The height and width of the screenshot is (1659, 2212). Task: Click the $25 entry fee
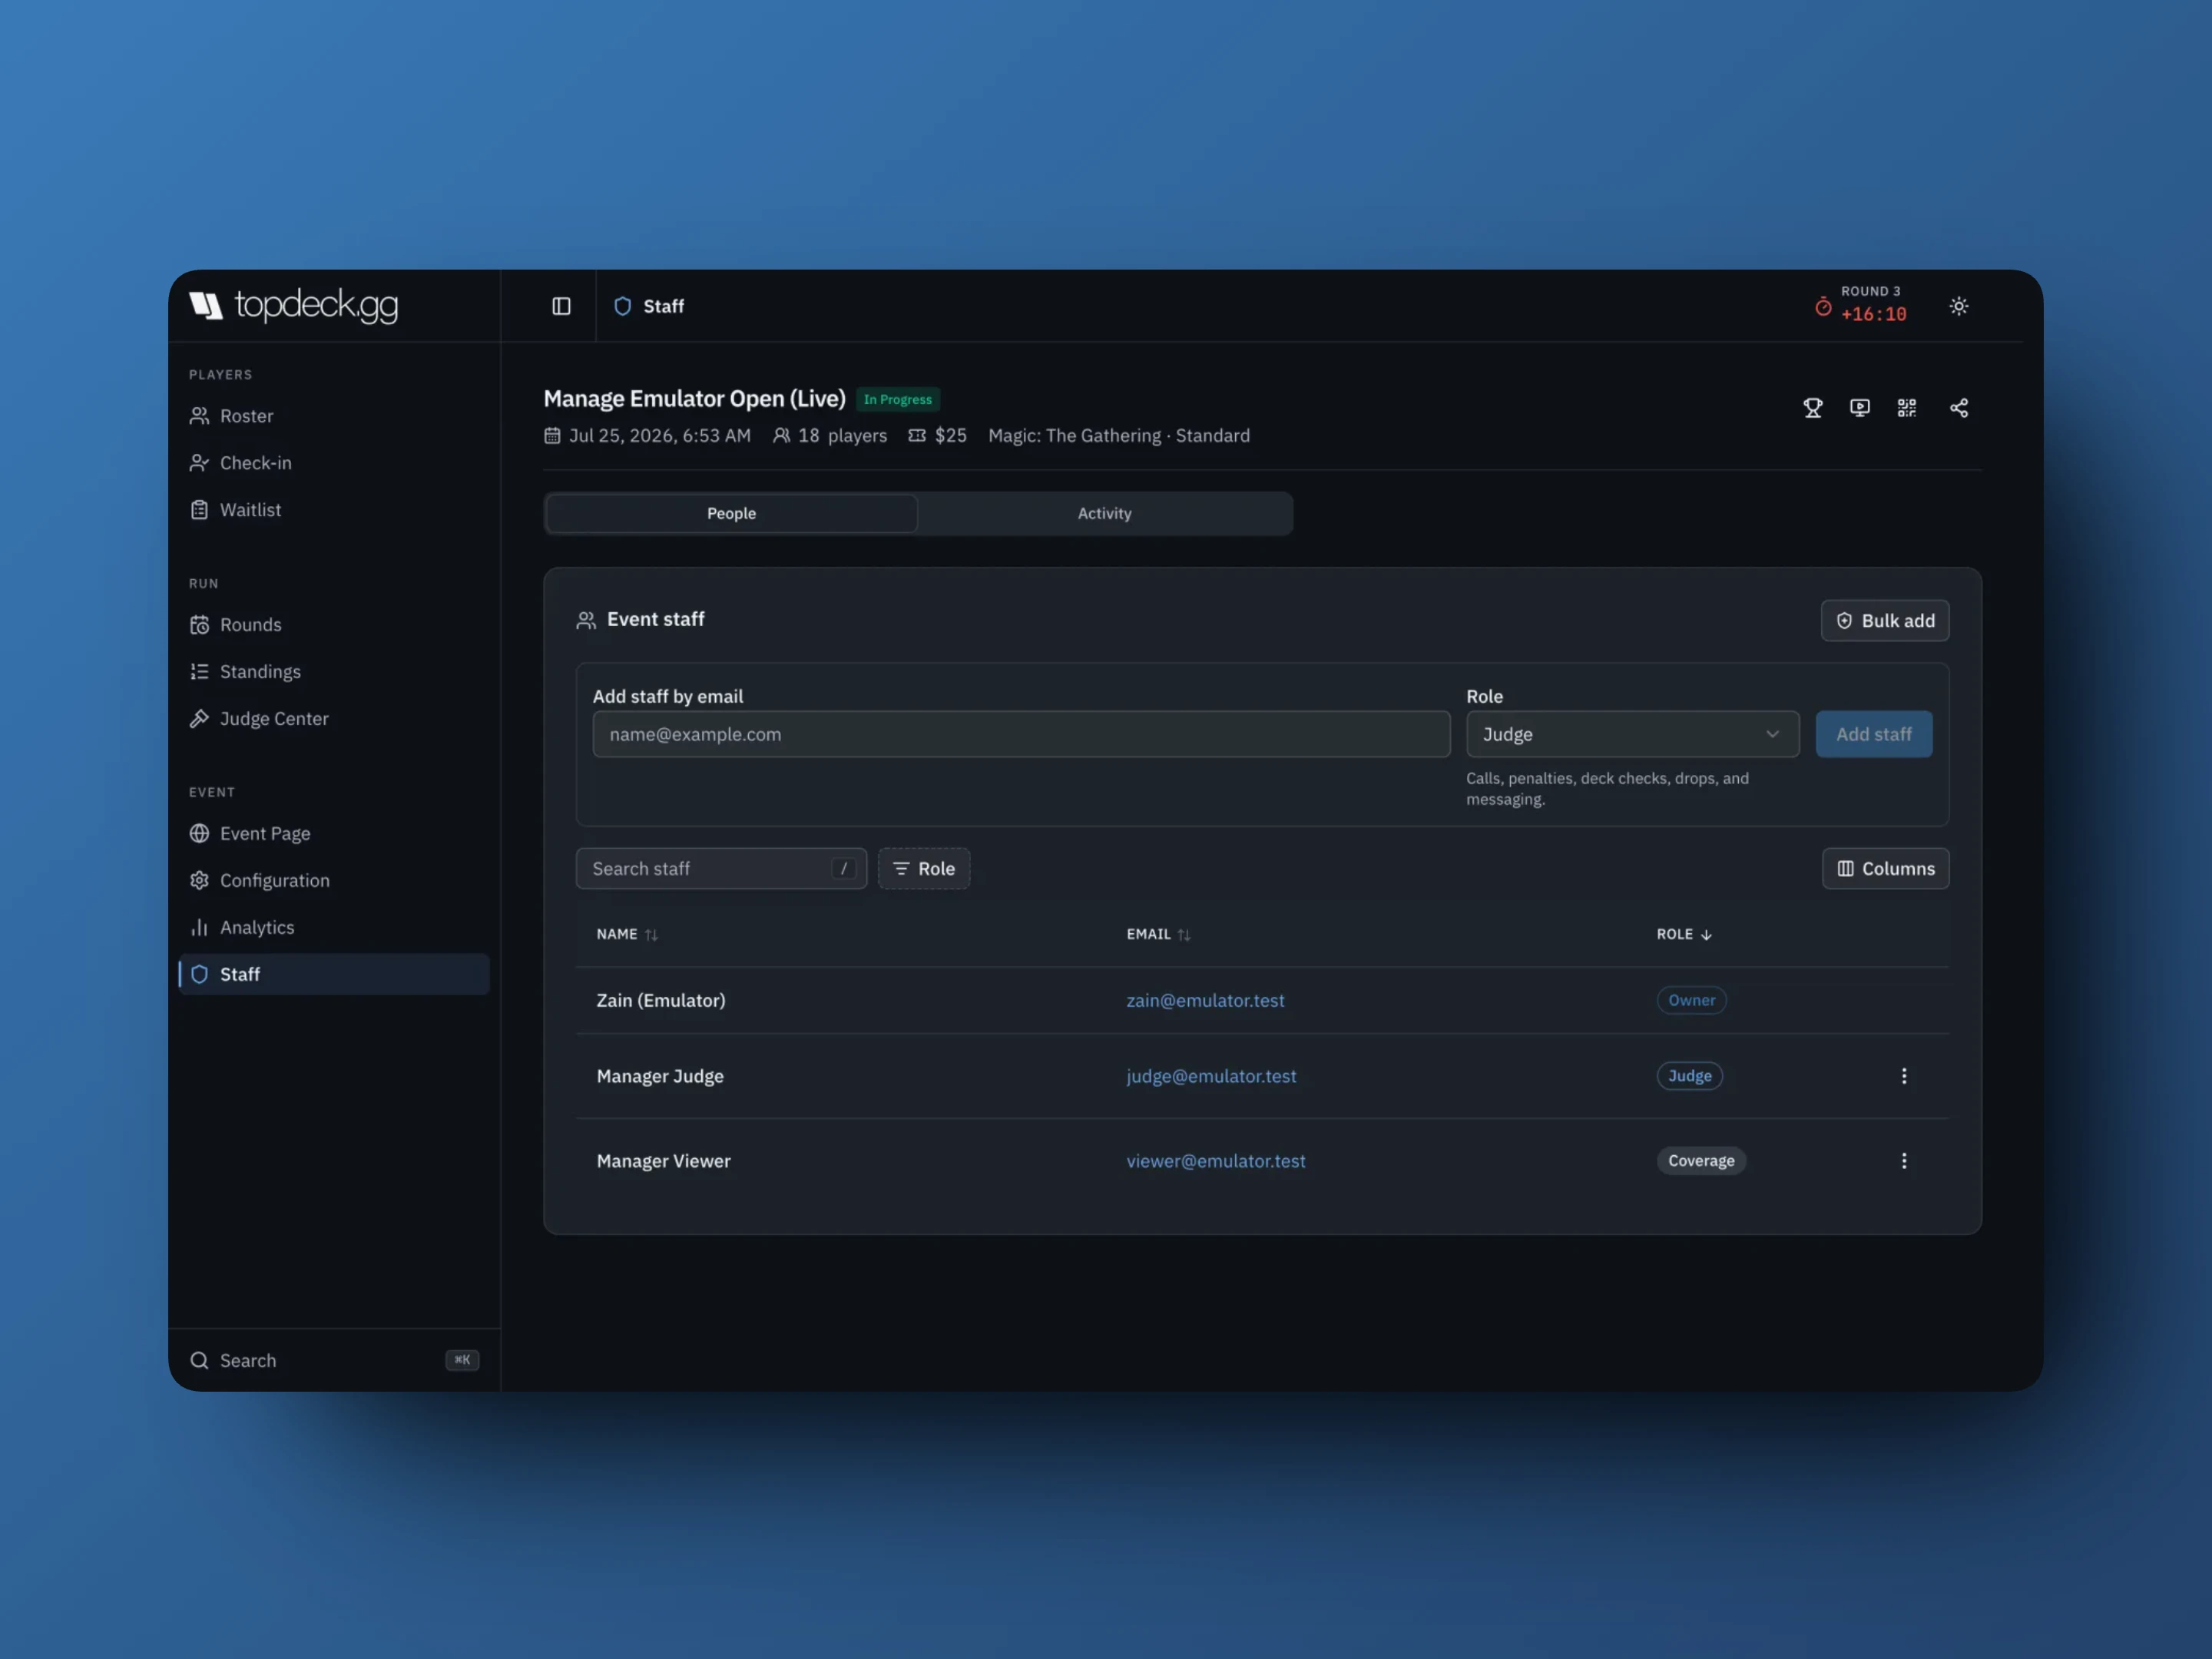(938, 436)
